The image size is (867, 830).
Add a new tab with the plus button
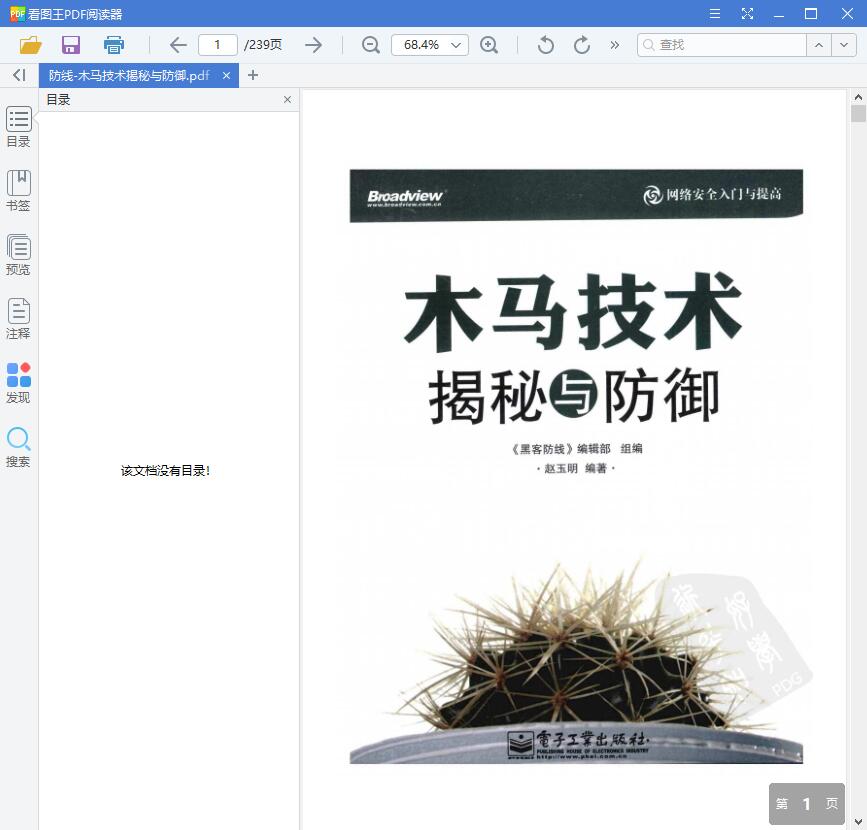(x=253, y=75)
